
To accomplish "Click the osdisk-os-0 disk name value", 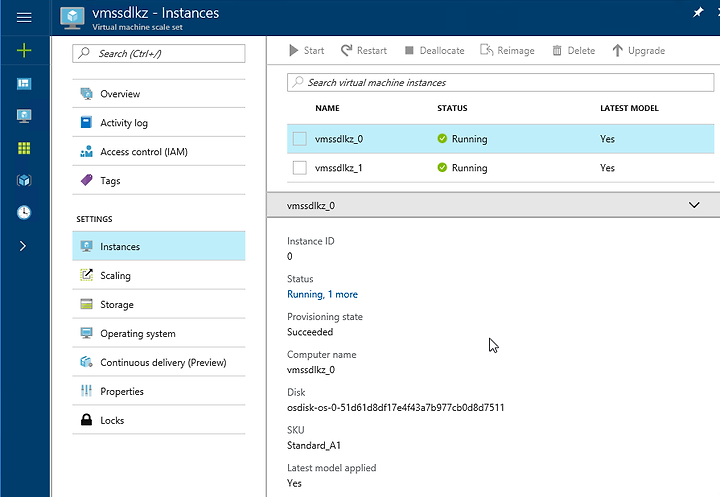I will click(x=395, y=407).
